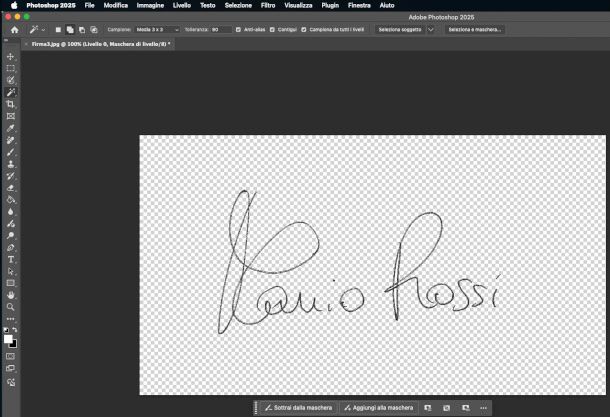Toggle the Anti-alias checkbox
This screenshot has width=610, height=417.
point(237,30)
